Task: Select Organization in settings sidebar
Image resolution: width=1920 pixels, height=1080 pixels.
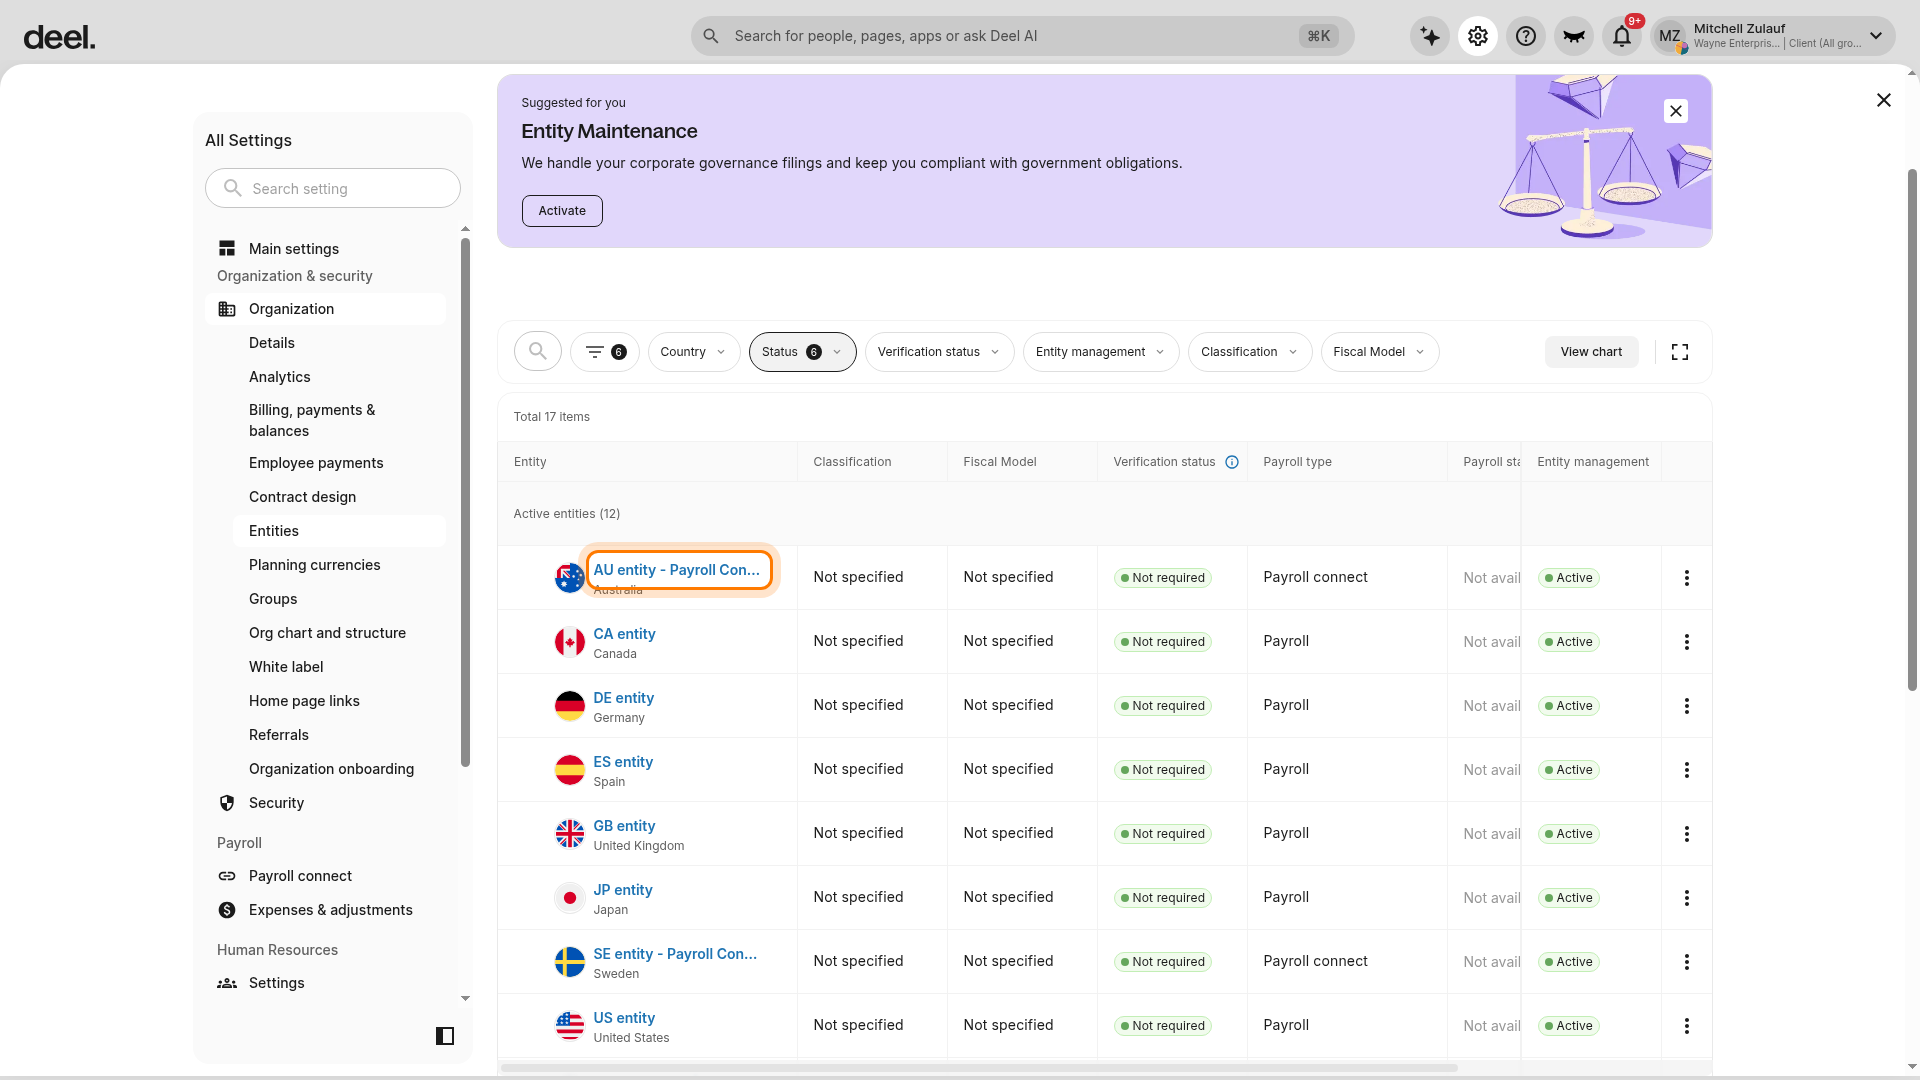Action: [326, 309]
